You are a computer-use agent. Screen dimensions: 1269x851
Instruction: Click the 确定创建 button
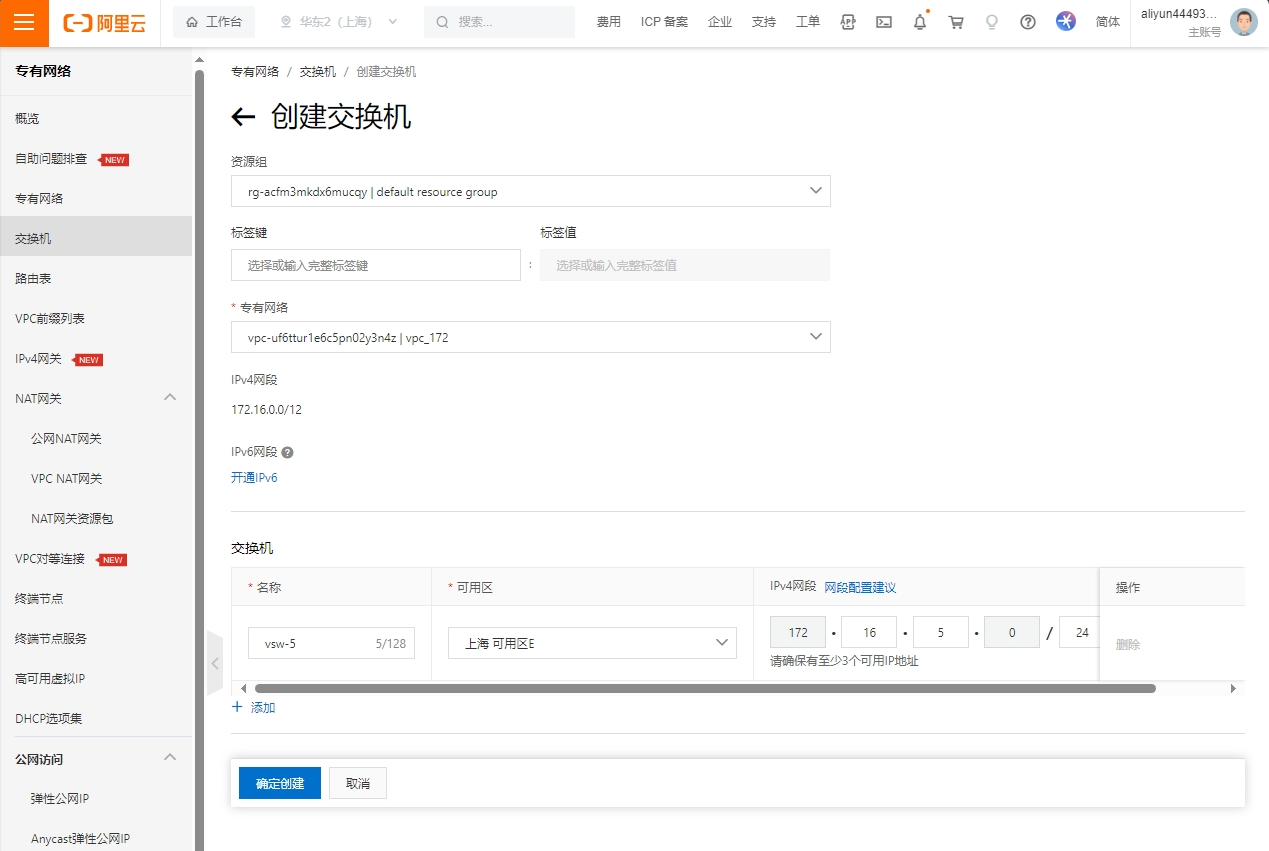click(x=280, y=783)
